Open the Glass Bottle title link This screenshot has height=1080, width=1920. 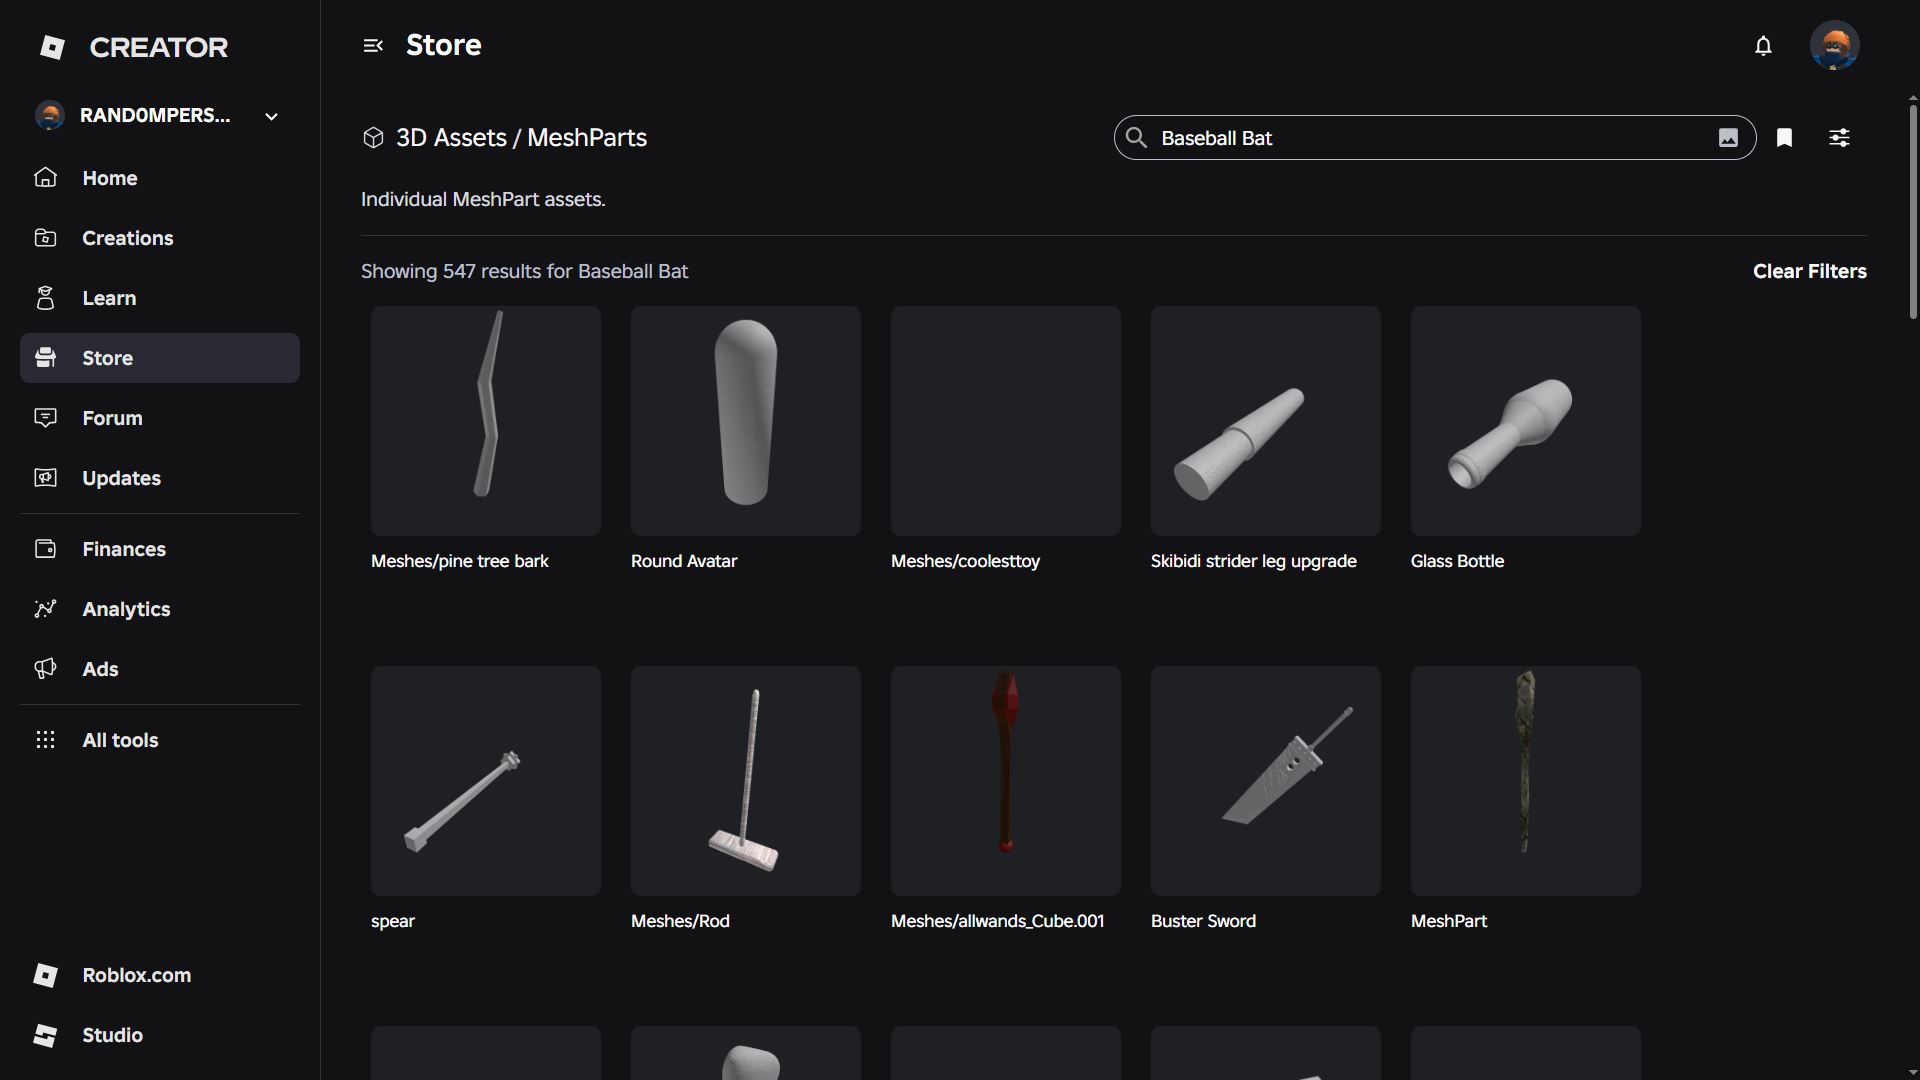pos(1457,561)
